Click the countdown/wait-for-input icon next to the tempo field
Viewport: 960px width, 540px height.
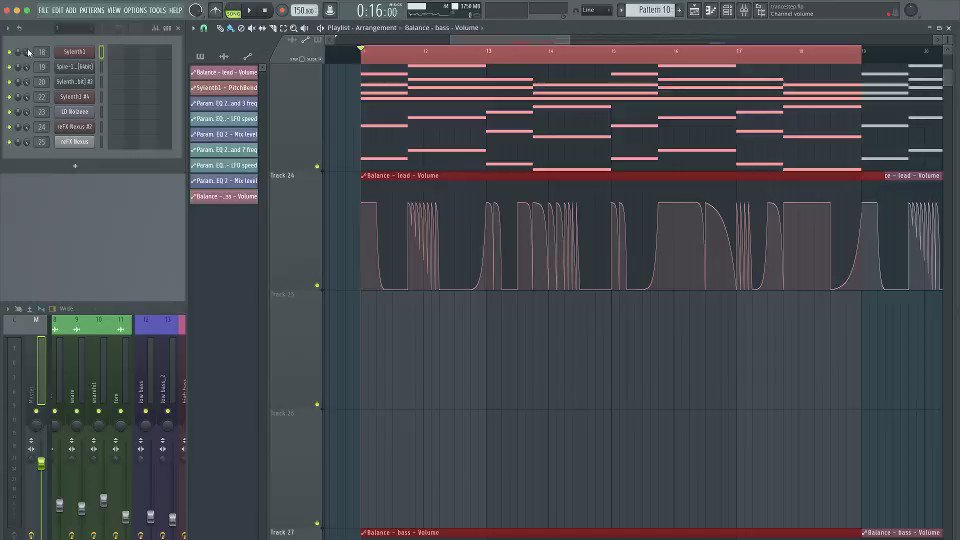coord(329,10)
